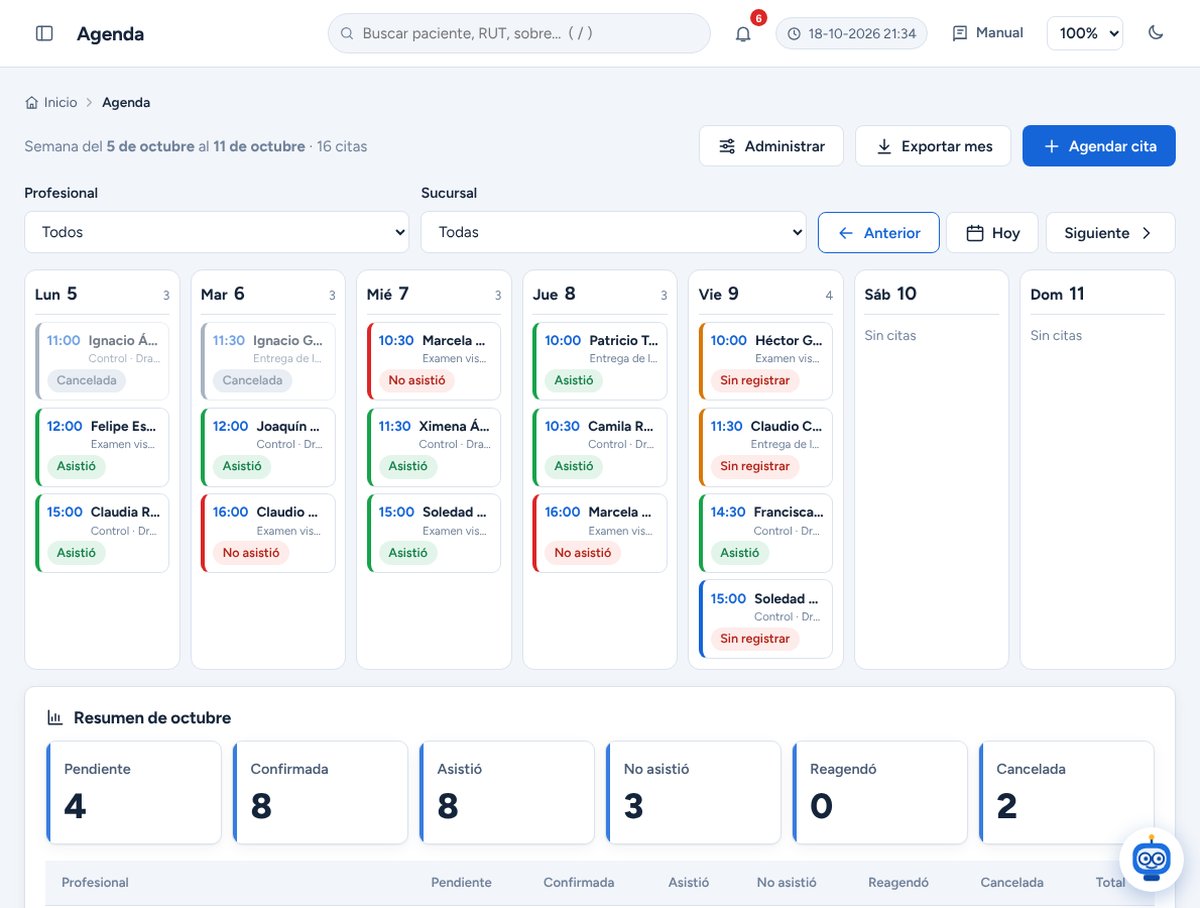Click the Reagendó summary card

(x=880, y=793)
